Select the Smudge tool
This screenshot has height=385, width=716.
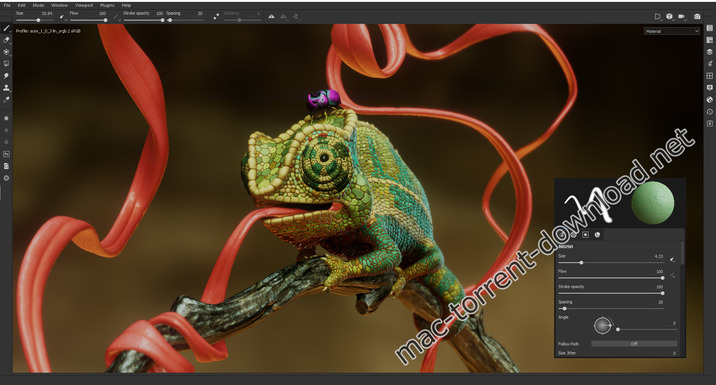[x=6, y=76]
